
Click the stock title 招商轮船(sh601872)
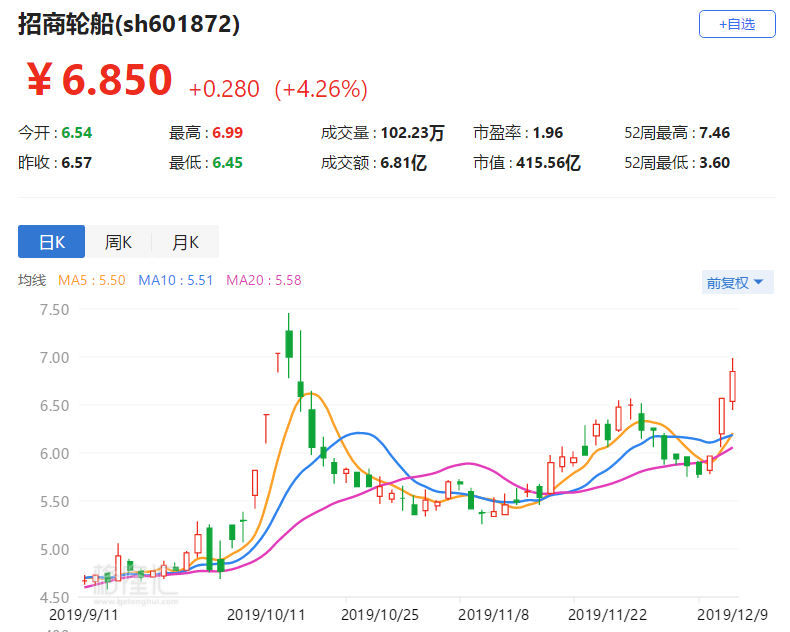tap(129, 24)
